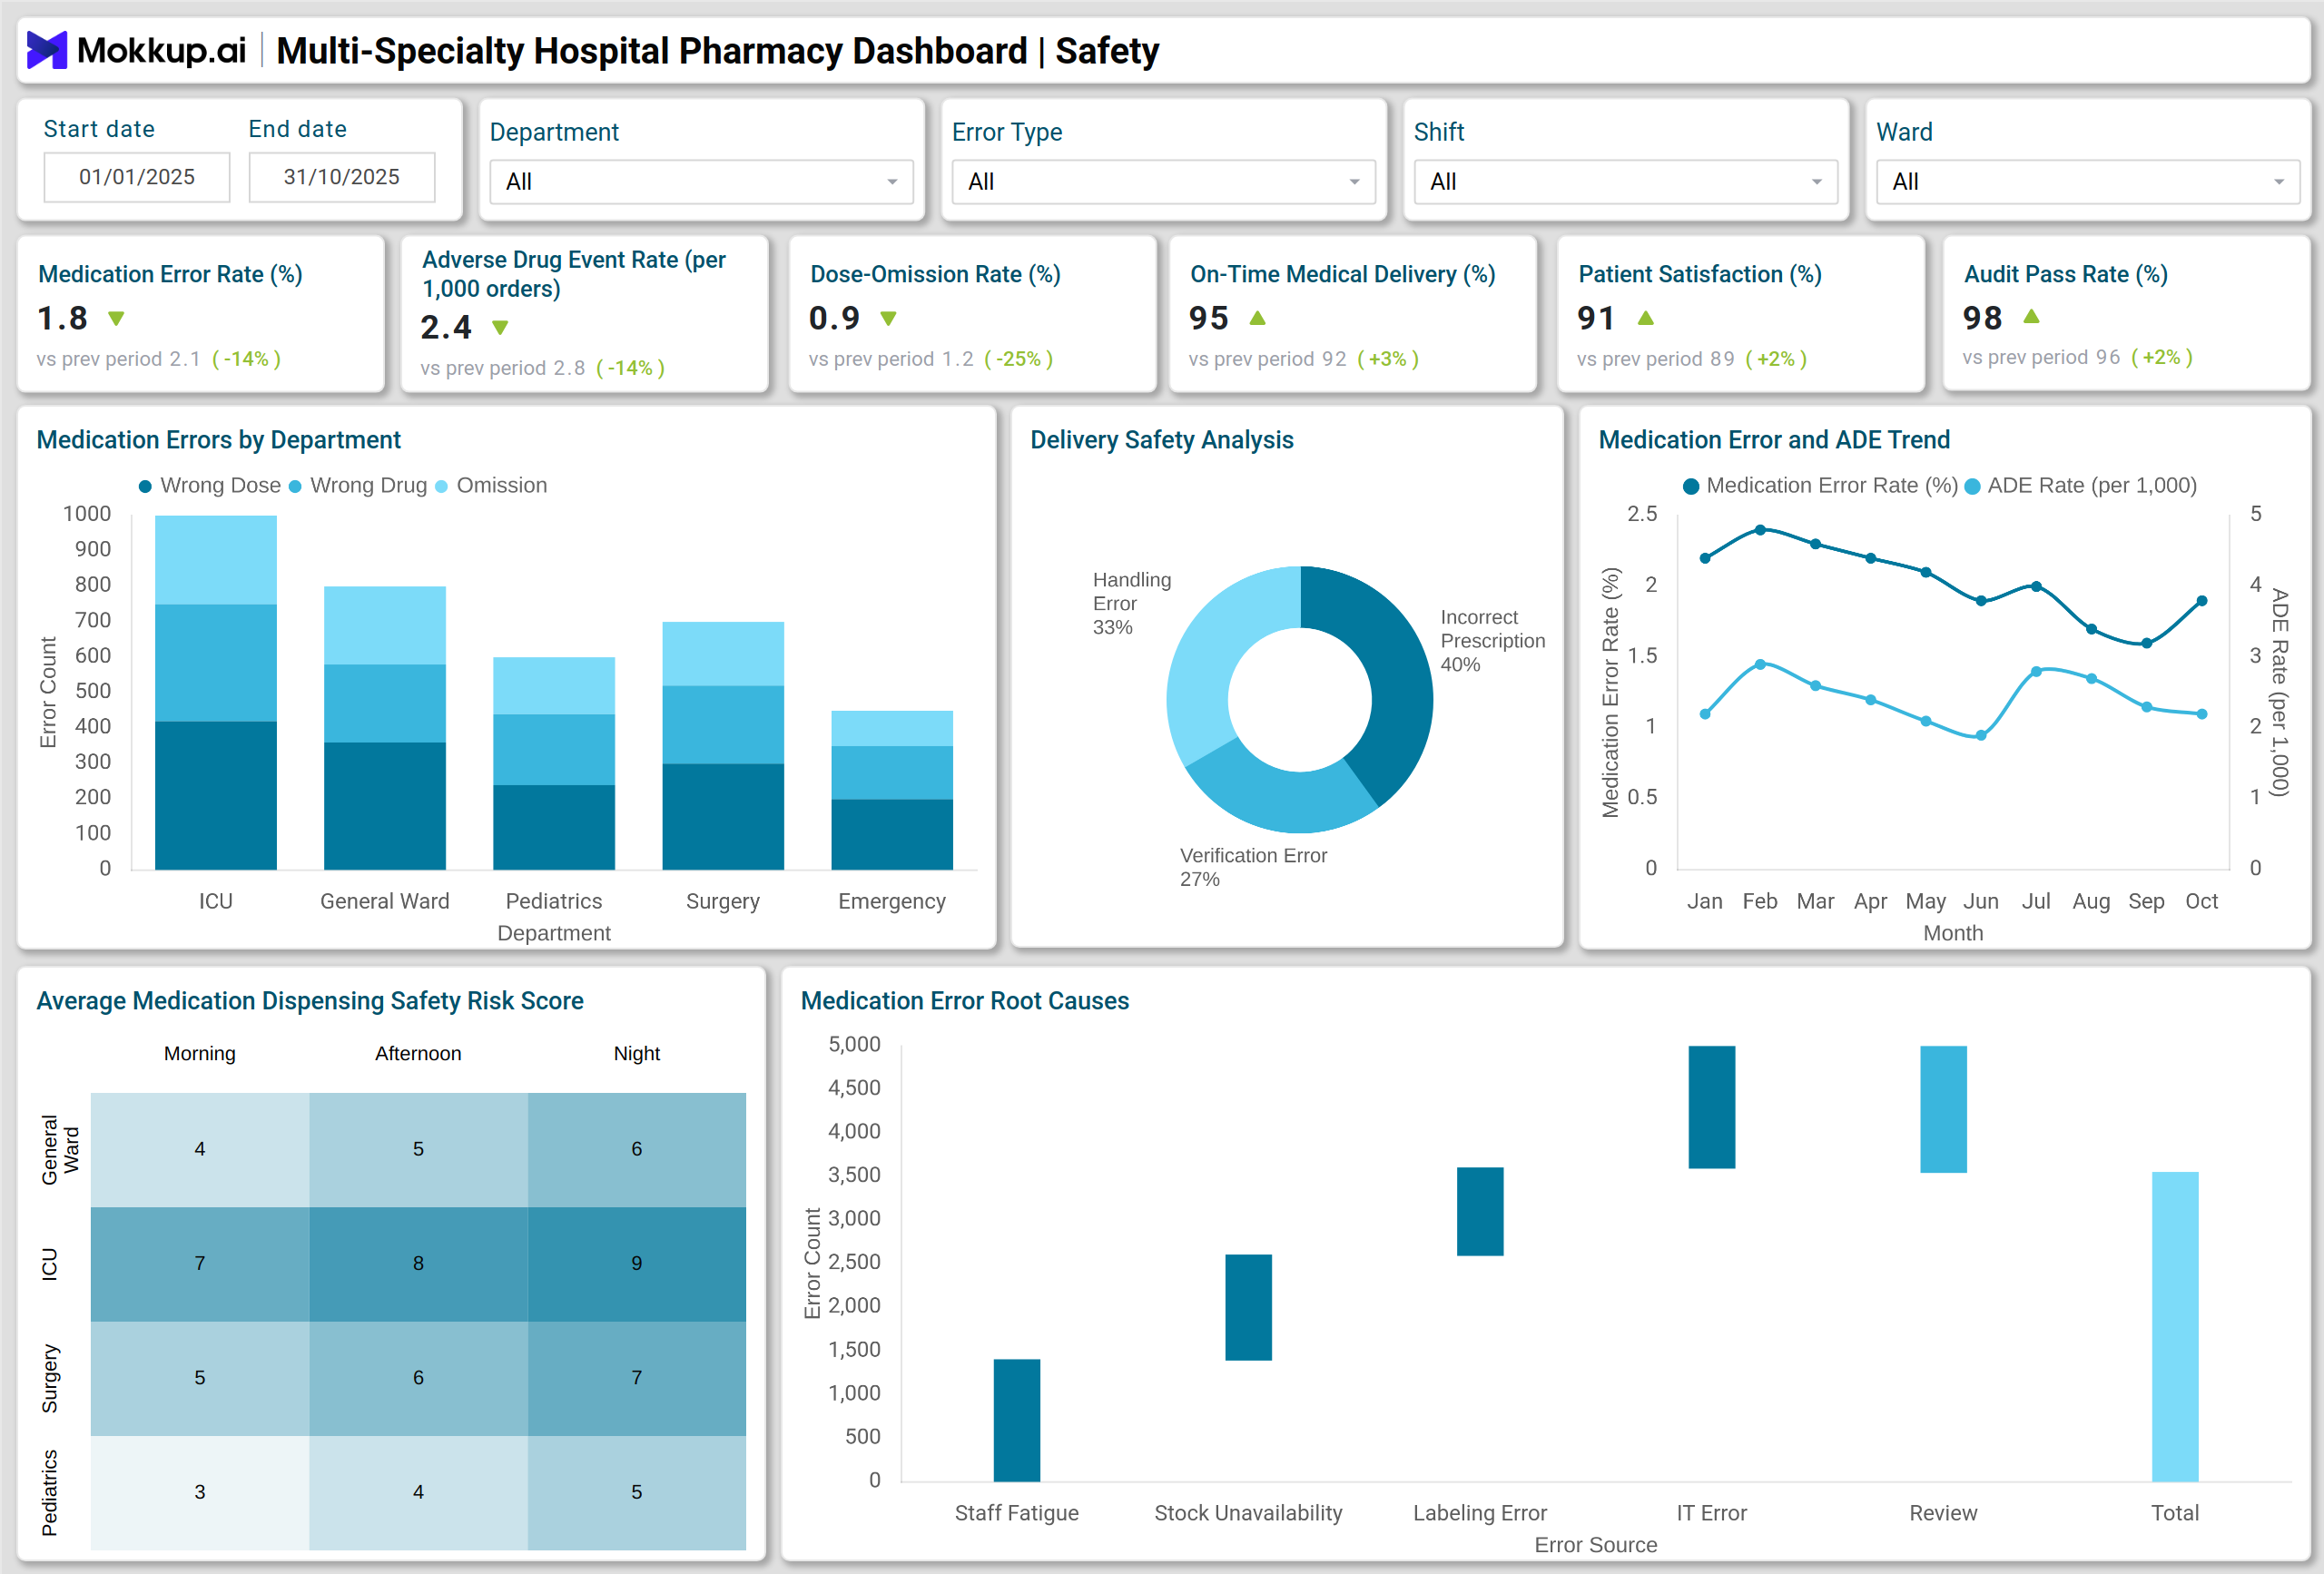Toggle the Medication Error Rate (%) legend item
This screenshot has height=1574, width=2324.
click(1820, 486)
